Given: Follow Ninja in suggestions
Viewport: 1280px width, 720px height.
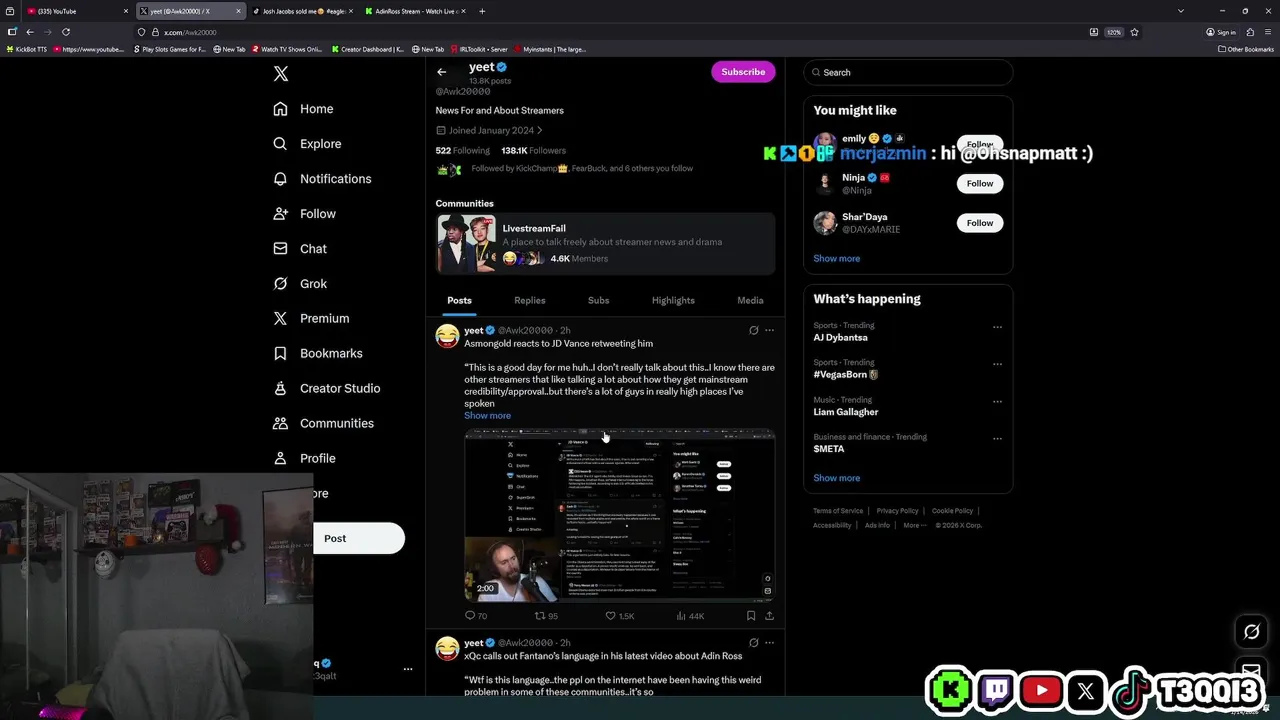Looking at the screenshot, I should click(x=980, y=184).
